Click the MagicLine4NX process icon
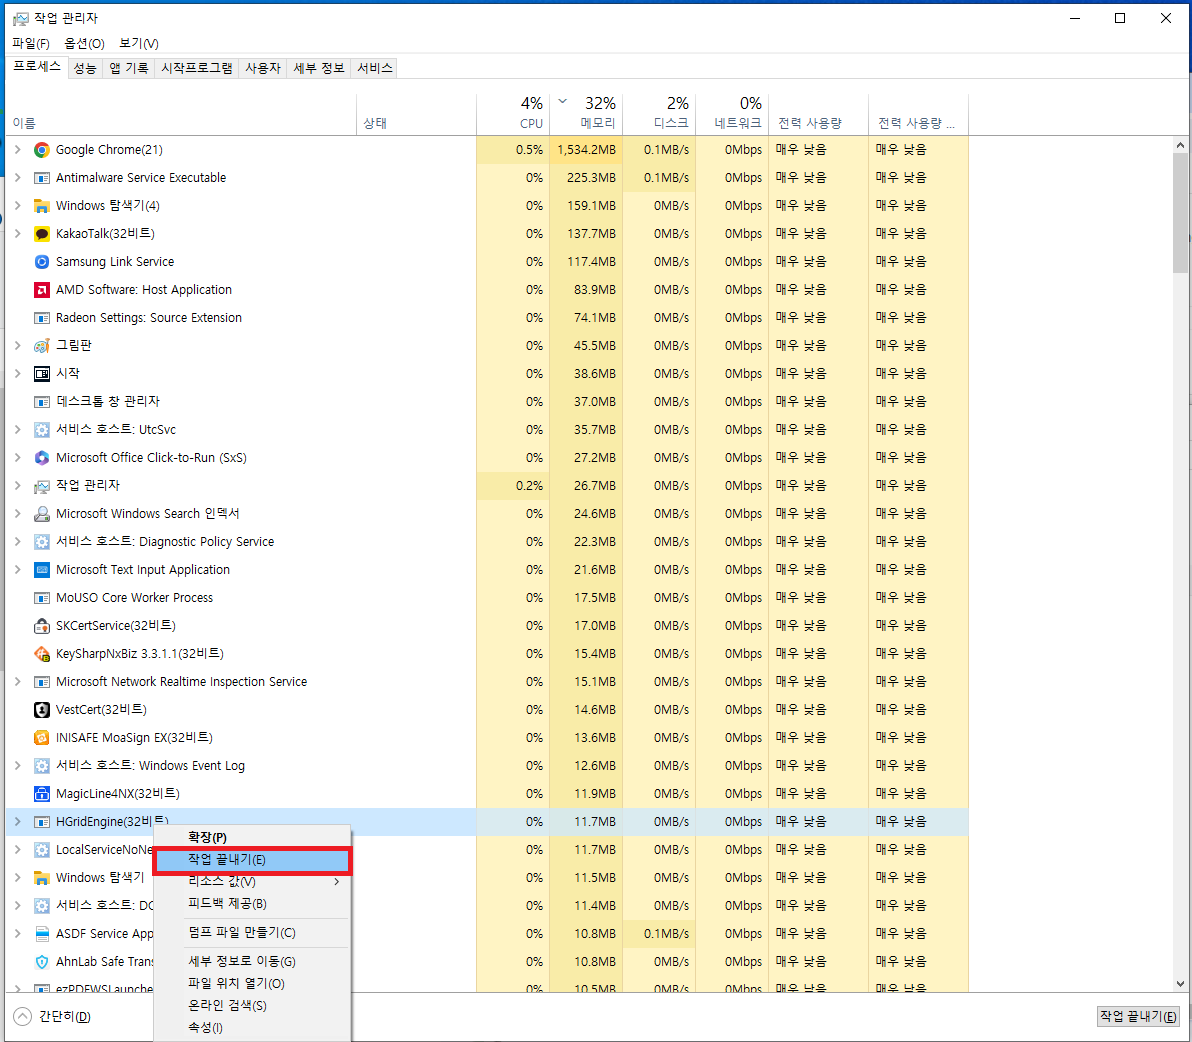The height and width of the screenshot is (1042, 1192). [x=40, y=793]
